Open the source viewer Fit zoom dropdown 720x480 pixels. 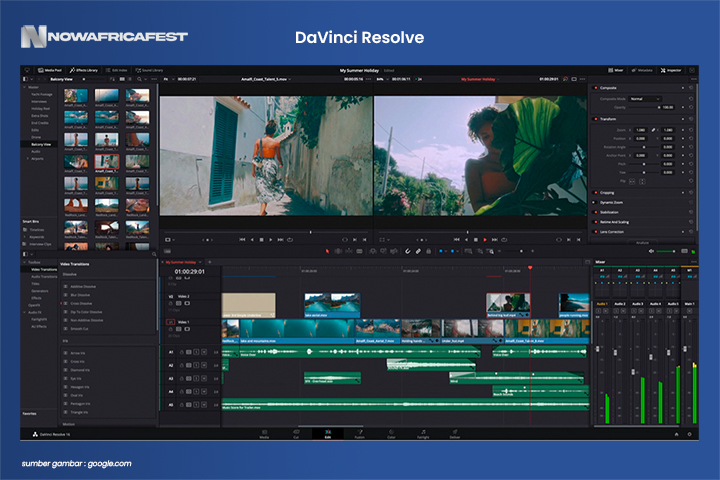pos(169,79)
